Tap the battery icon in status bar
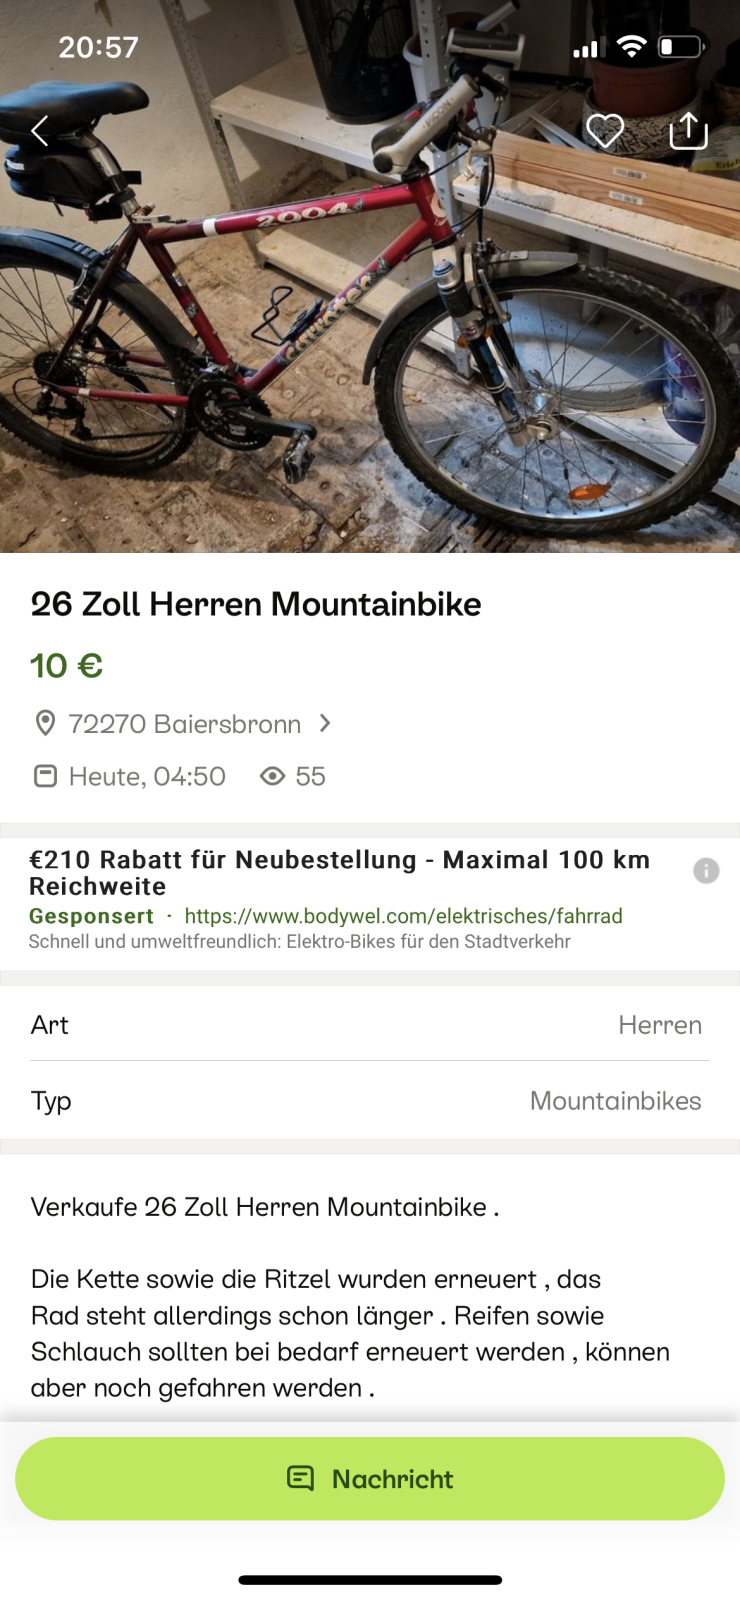Viewport: 740px width, 1600px height. click(681, 47)
